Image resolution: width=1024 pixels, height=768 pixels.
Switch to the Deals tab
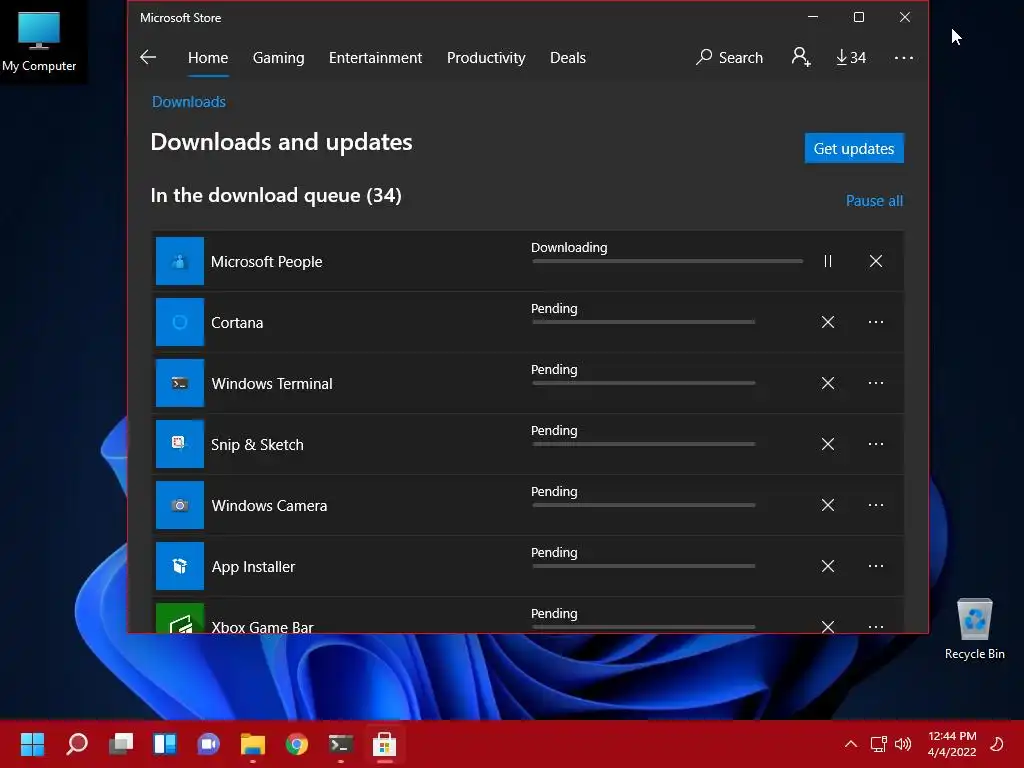tap(568, 57)
